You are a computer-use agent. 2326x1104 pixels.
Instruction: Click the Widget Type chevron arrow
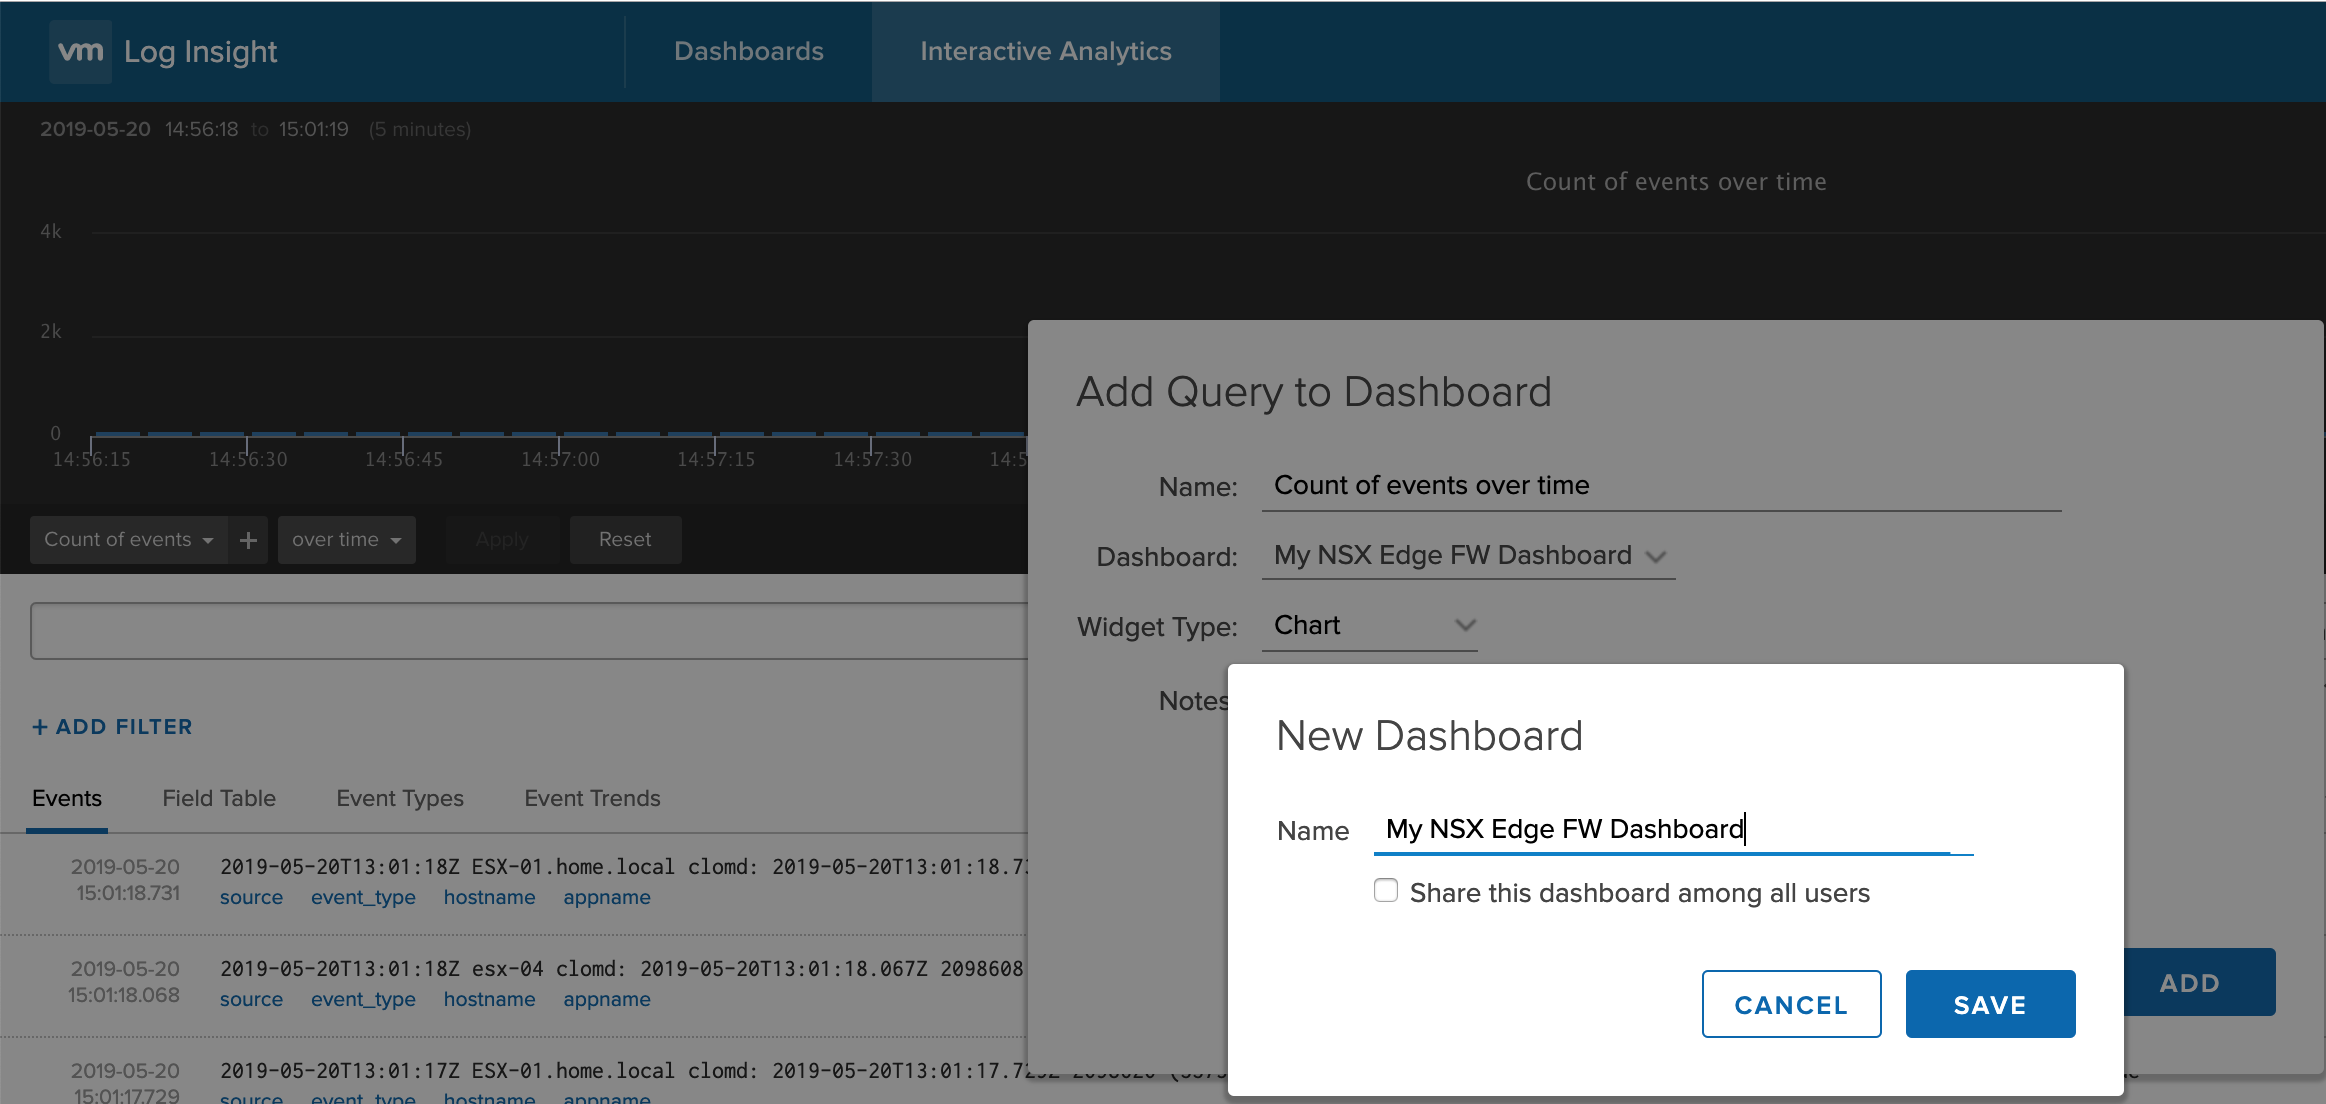[x=1465, y=626]
